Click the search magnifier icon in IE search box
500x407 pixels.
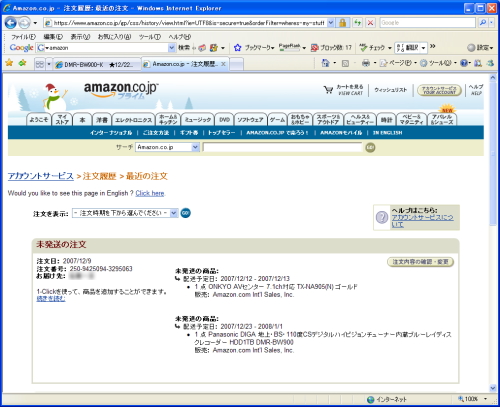coord(482,23)
